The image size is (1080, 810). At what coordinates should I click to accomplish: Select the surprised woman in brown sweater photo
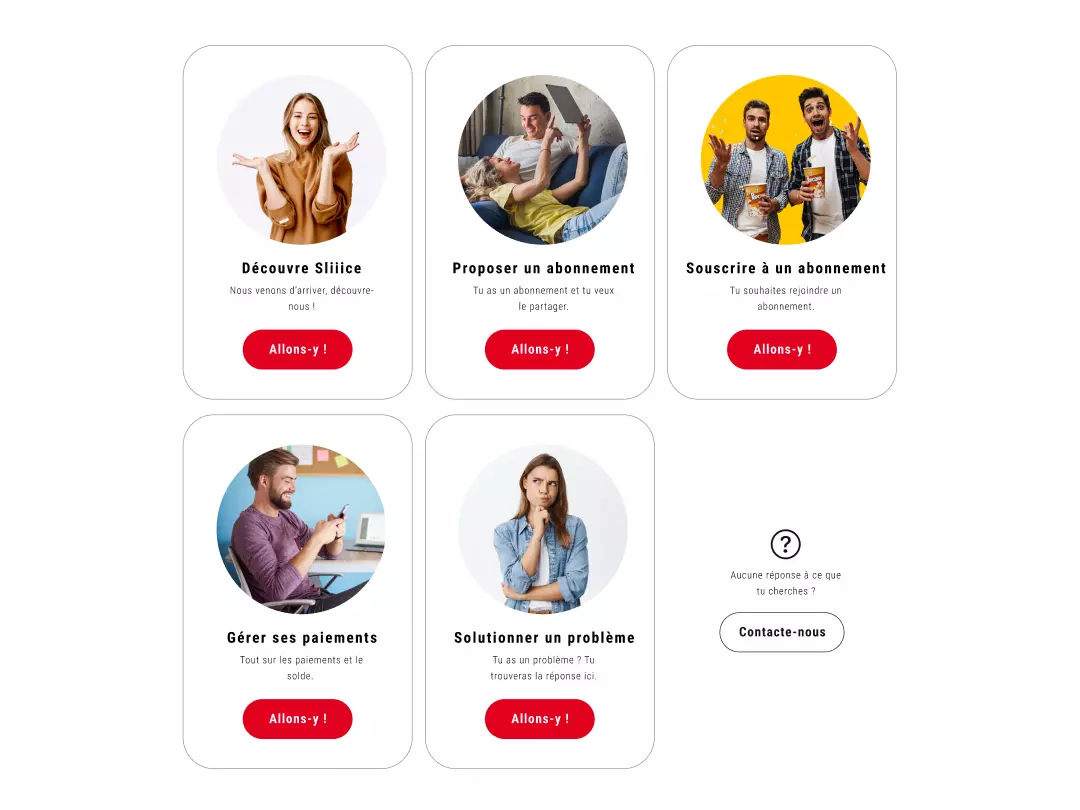coord(301,160)
